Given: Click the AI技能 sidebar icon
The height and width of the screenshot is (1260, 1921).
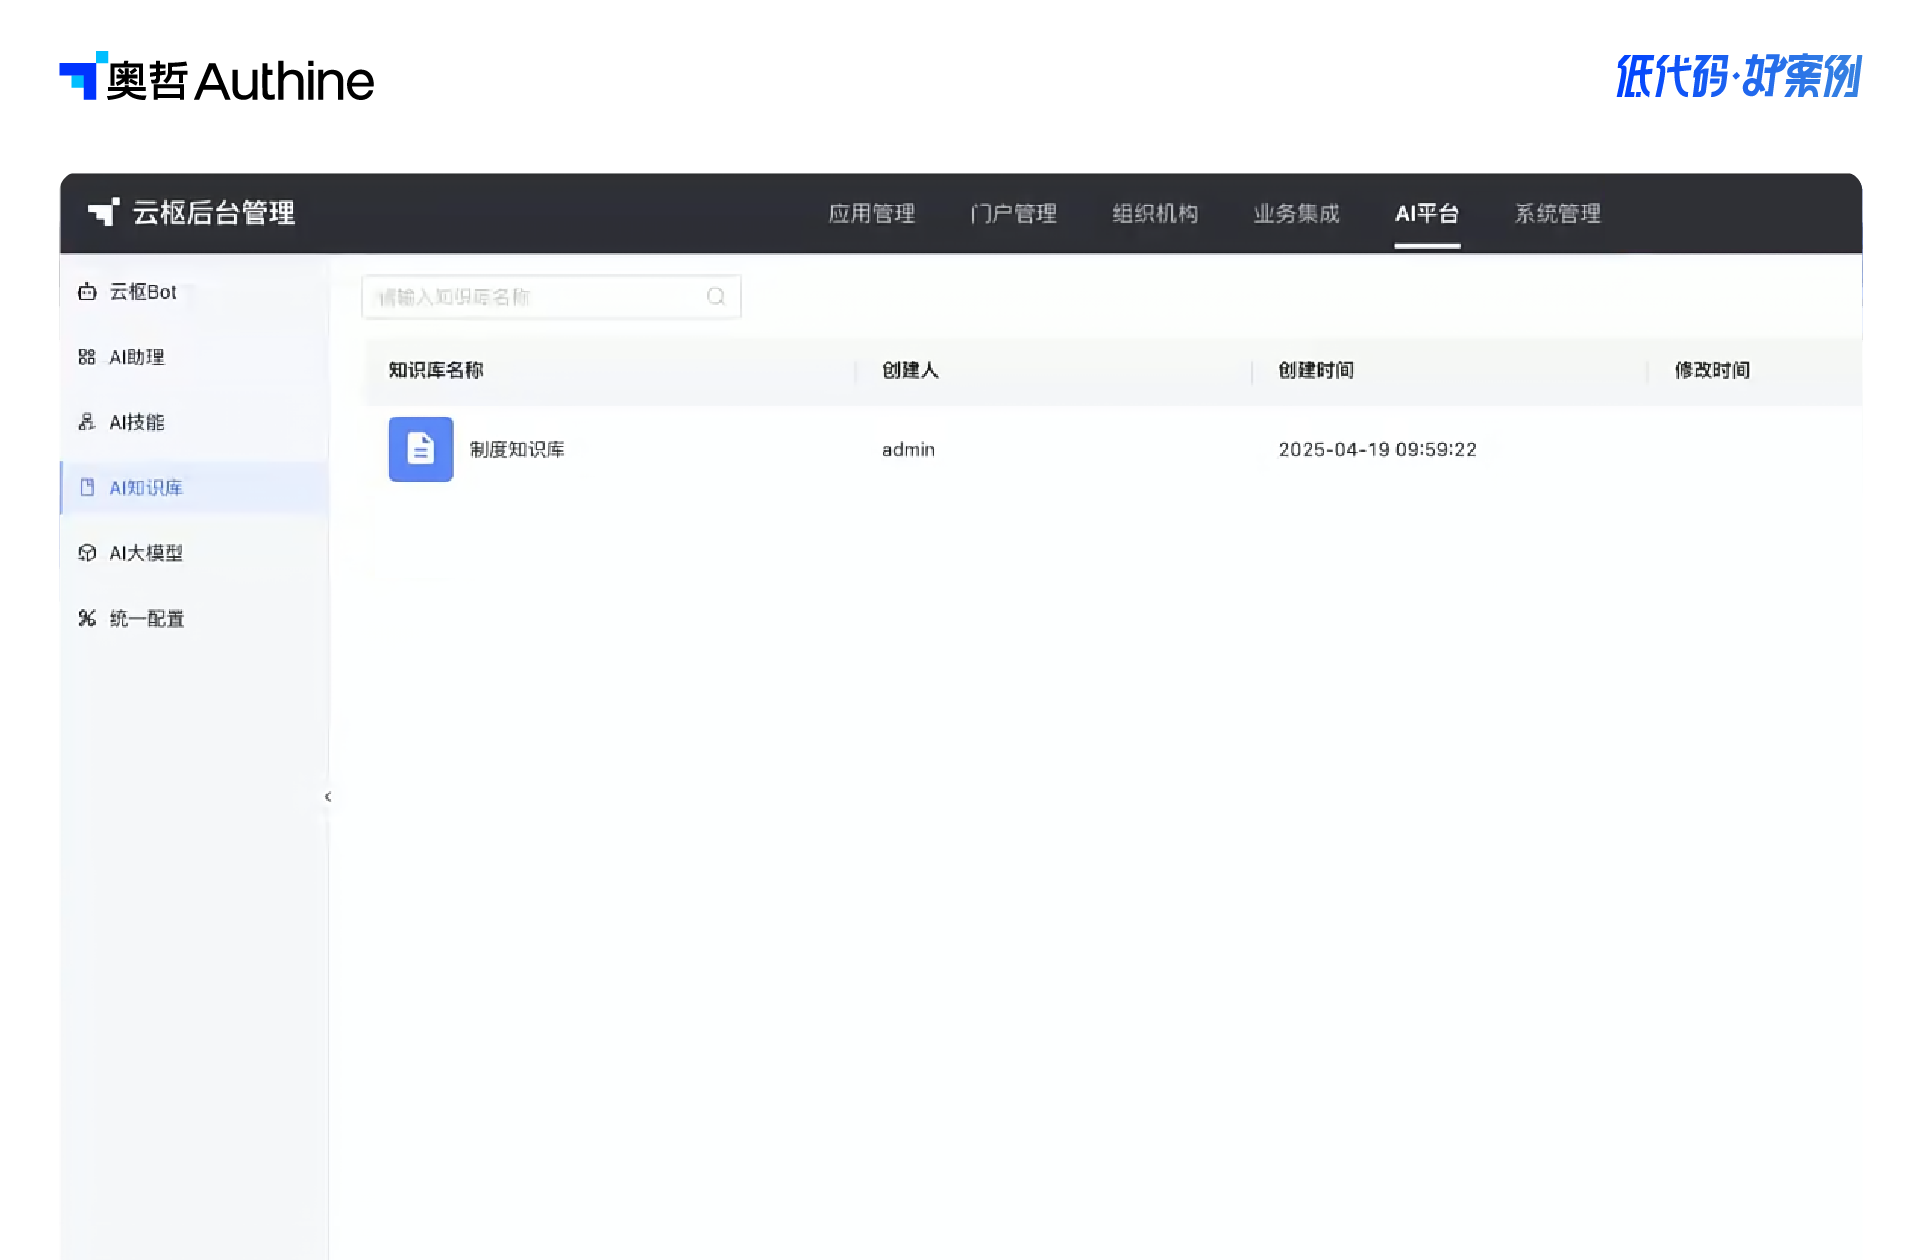Looking at the screenshot, I should (87, 422).
